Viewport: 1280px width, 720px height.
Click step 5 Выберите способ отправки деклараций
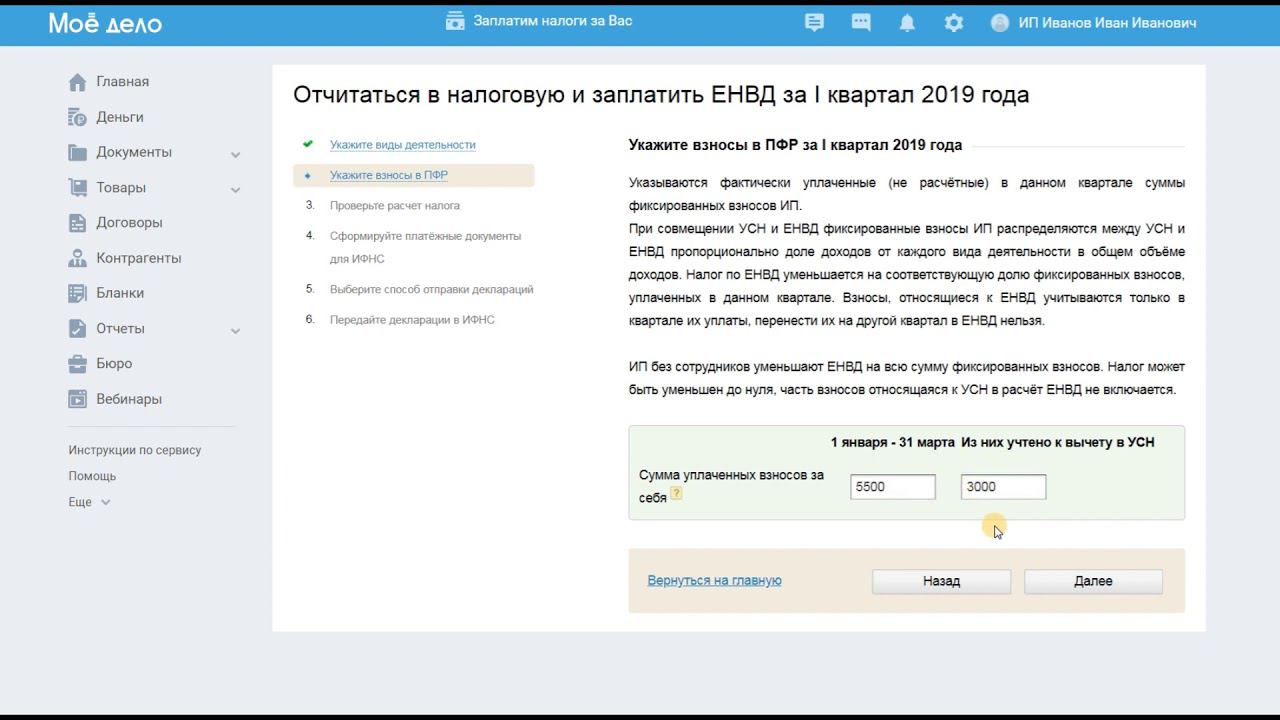432,289
